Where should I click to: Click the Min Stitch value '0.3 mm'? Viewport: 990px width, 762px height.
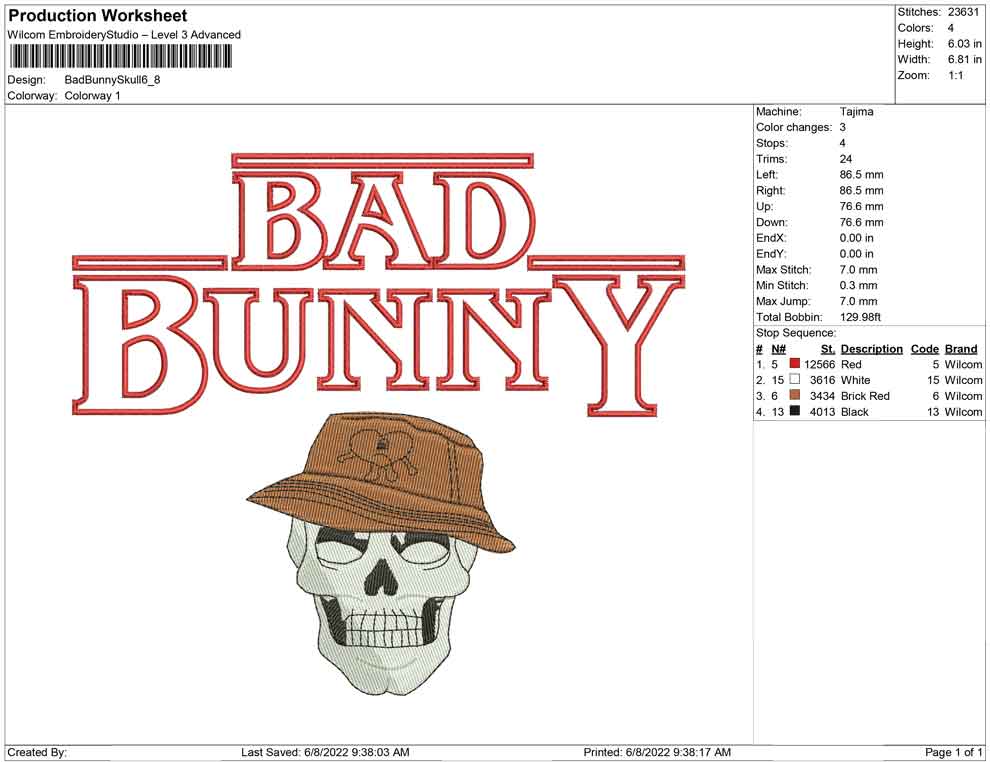coord(859,285)
